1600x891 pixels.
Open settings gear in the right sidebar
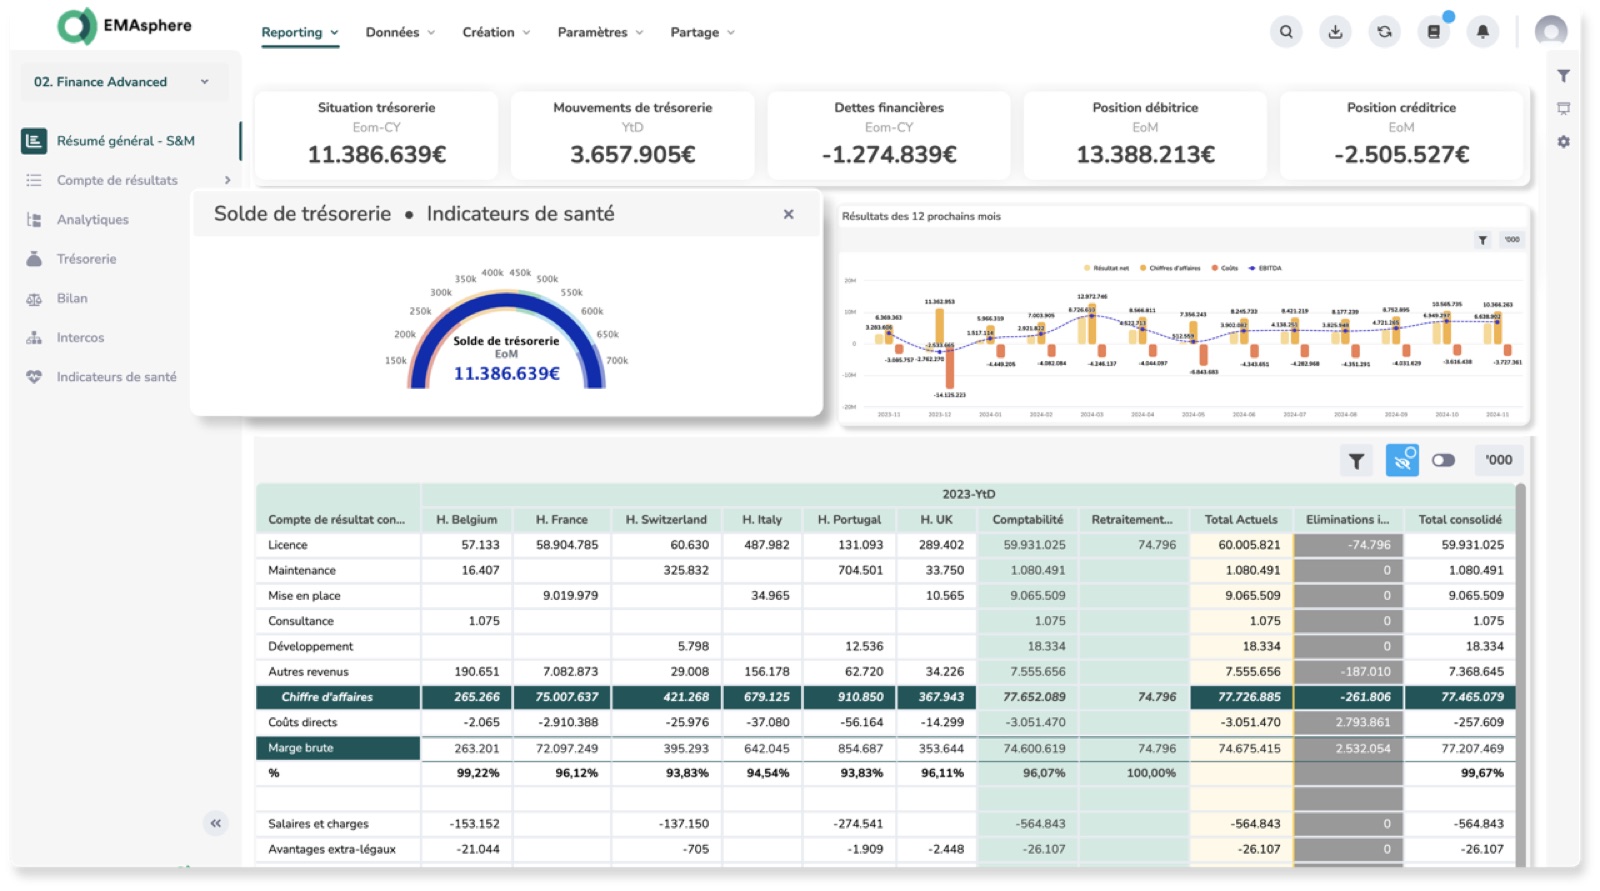click(x=1563, y=142)
